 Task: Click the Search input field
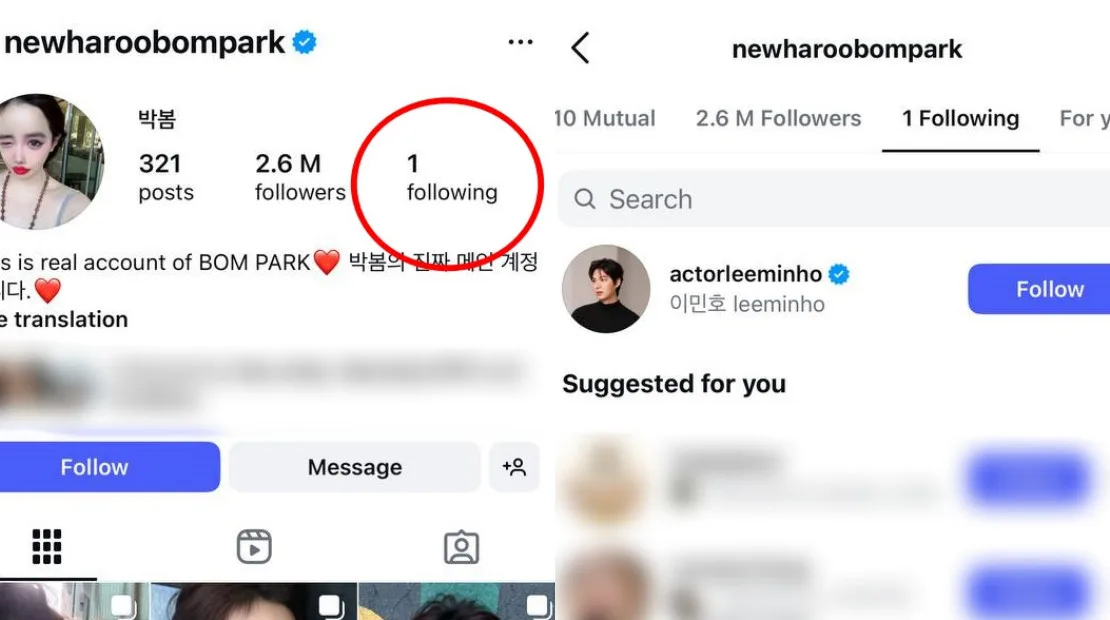(840, 199)
